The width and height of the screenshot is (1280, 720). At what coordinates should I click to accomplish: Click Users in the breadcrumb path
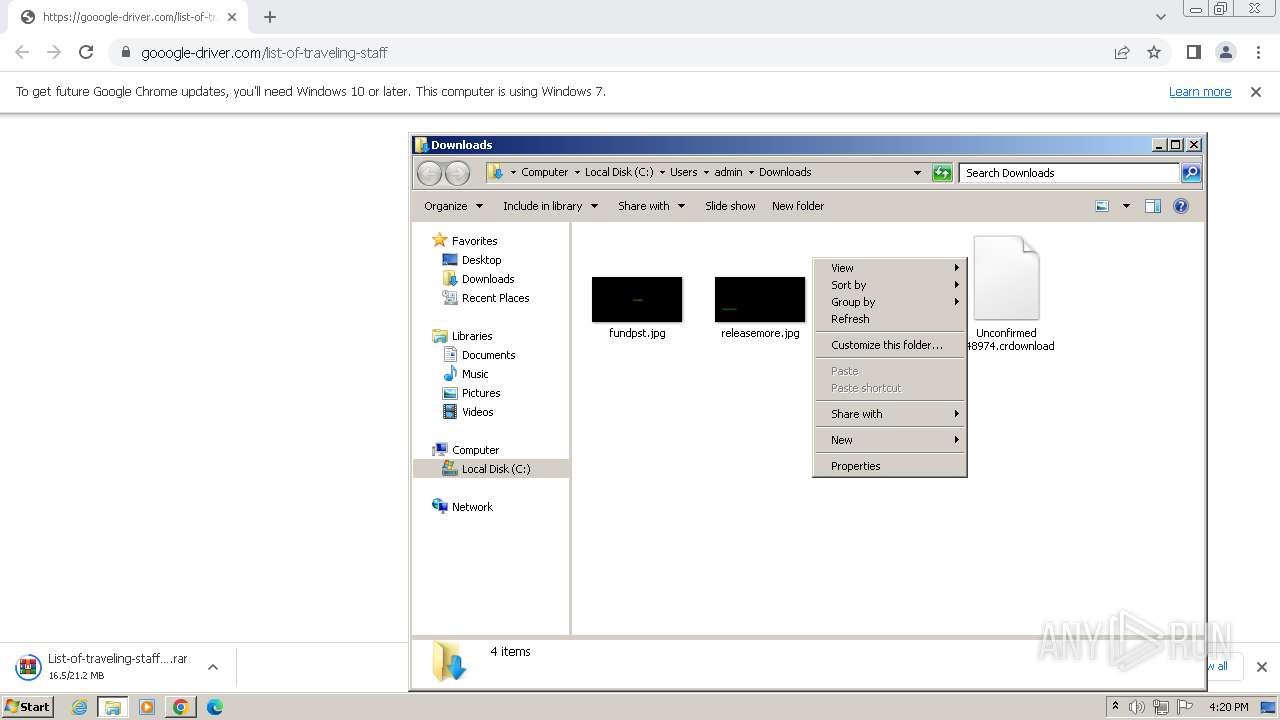coord(684,172)
